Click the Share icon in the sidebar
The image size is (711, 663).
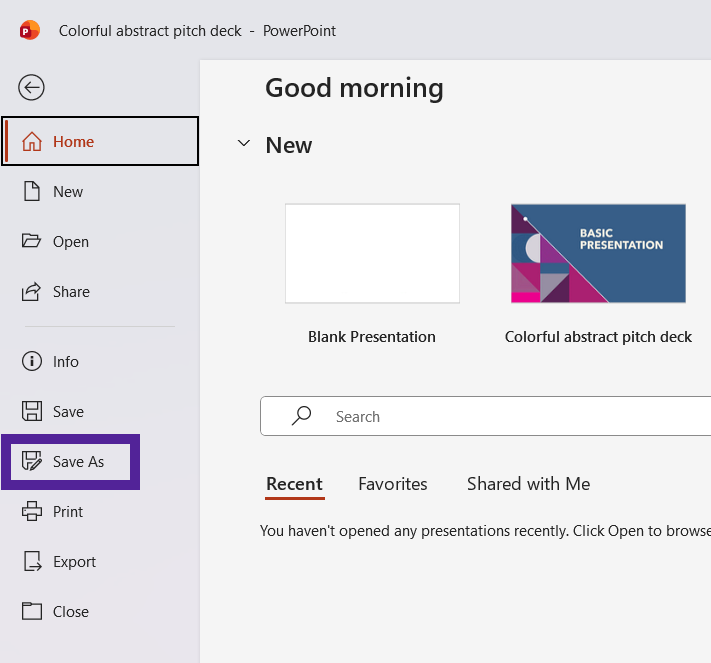pyautogui.click(x=32, y=291)
